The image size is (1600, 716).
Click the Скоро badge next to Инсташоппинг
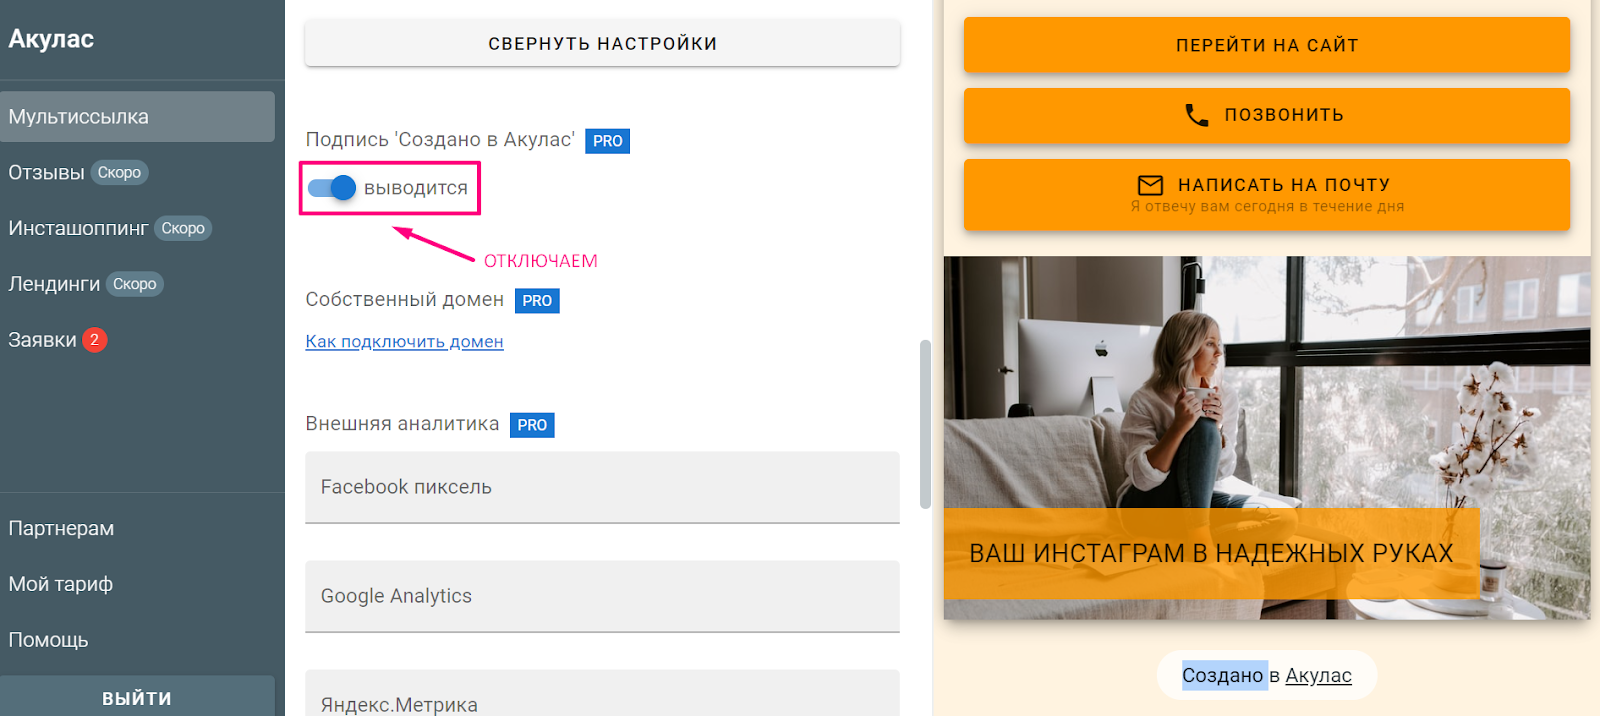pos(183,229)
